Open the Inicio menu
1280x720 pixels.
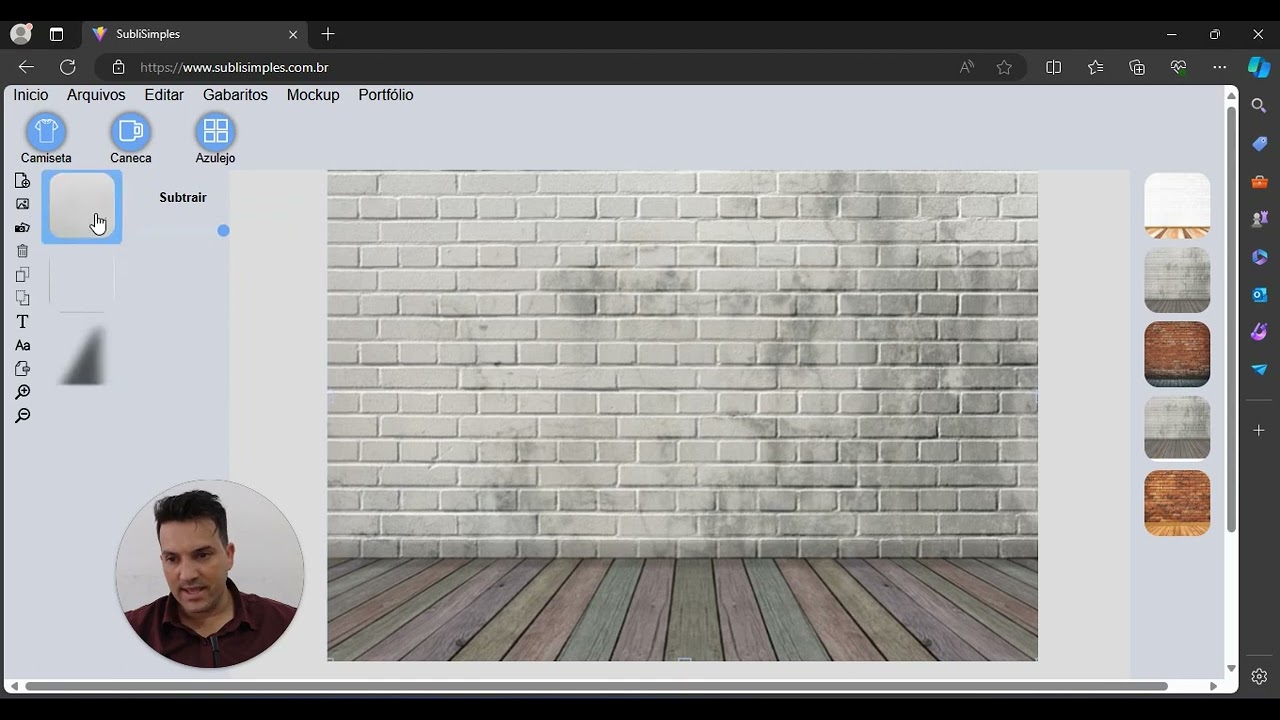click(x=30, y=95)
